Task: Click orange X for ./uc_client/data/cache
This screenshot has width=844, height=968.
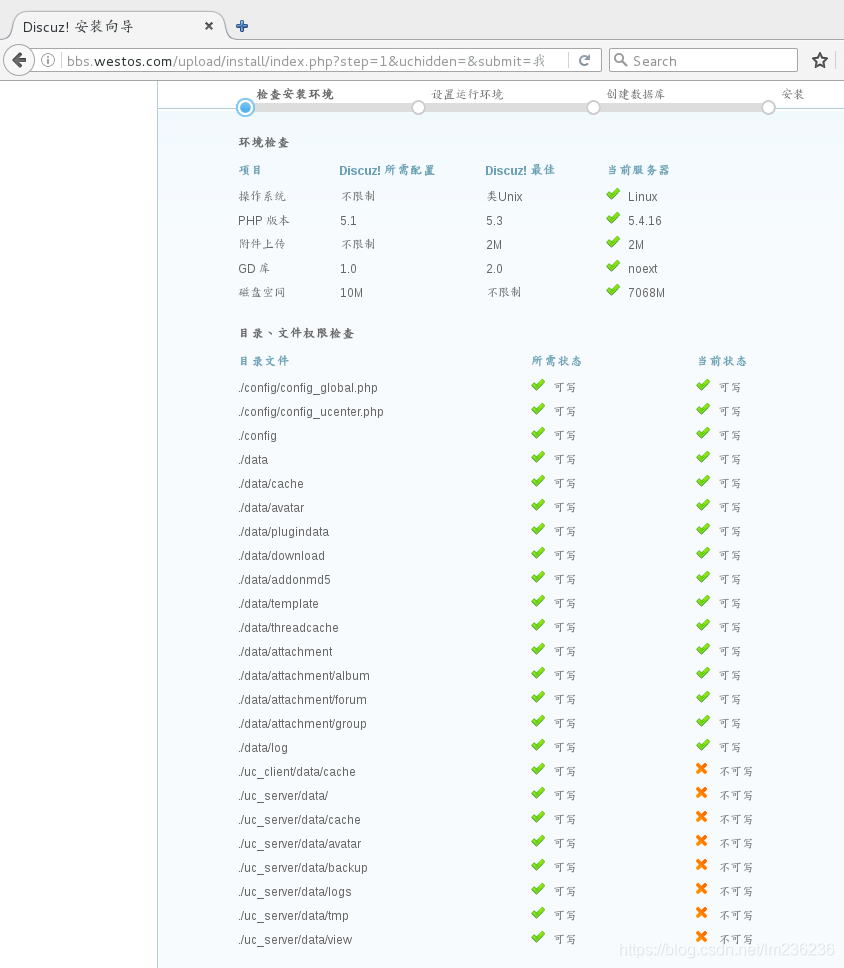Action: [701, 769]
